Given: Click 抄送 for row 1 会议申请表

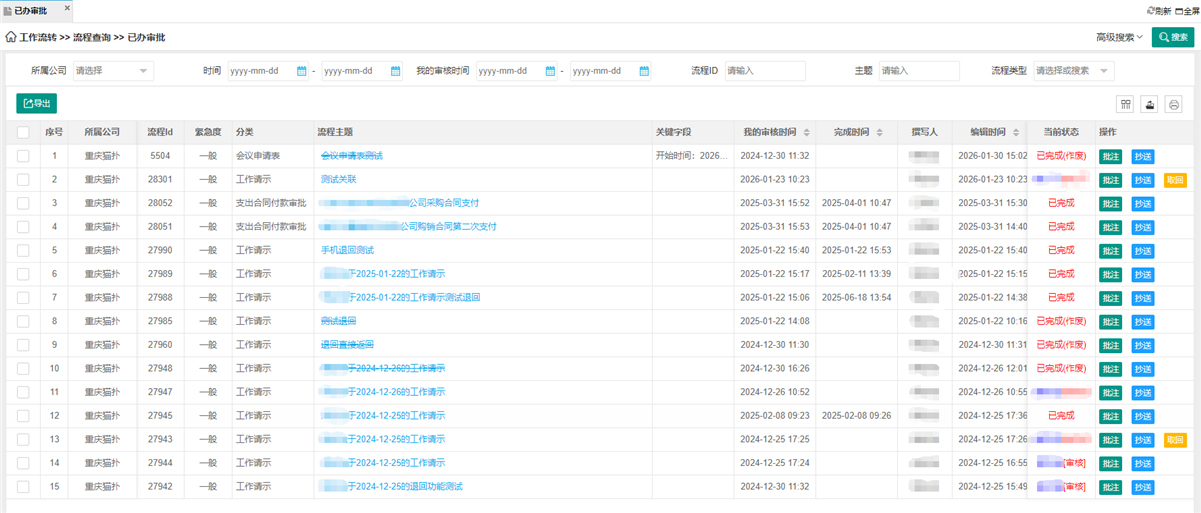Looking at the screenshot, I should pyautogui.click(x=1143, y=156).
